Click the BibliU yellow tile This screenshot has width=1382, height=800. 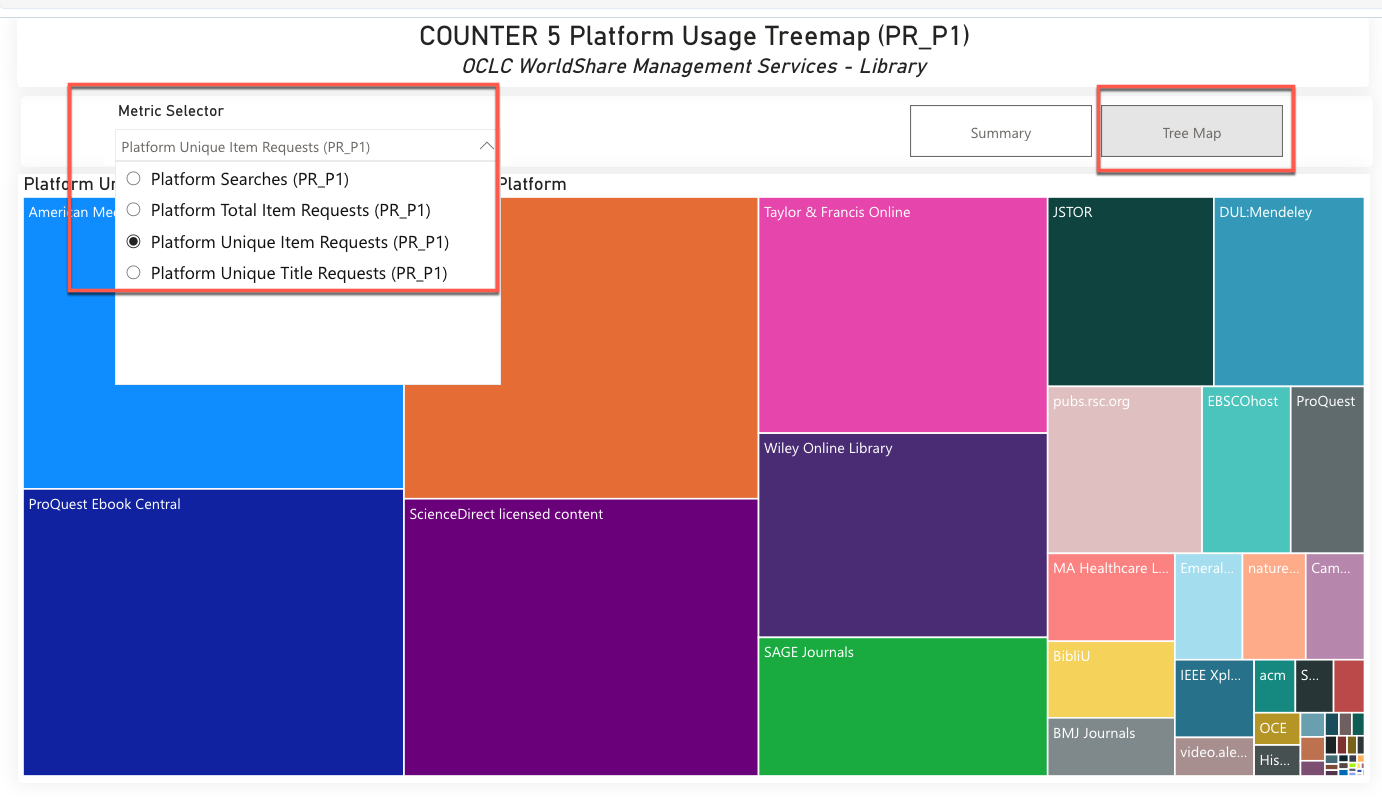[x=1111, y=680]
